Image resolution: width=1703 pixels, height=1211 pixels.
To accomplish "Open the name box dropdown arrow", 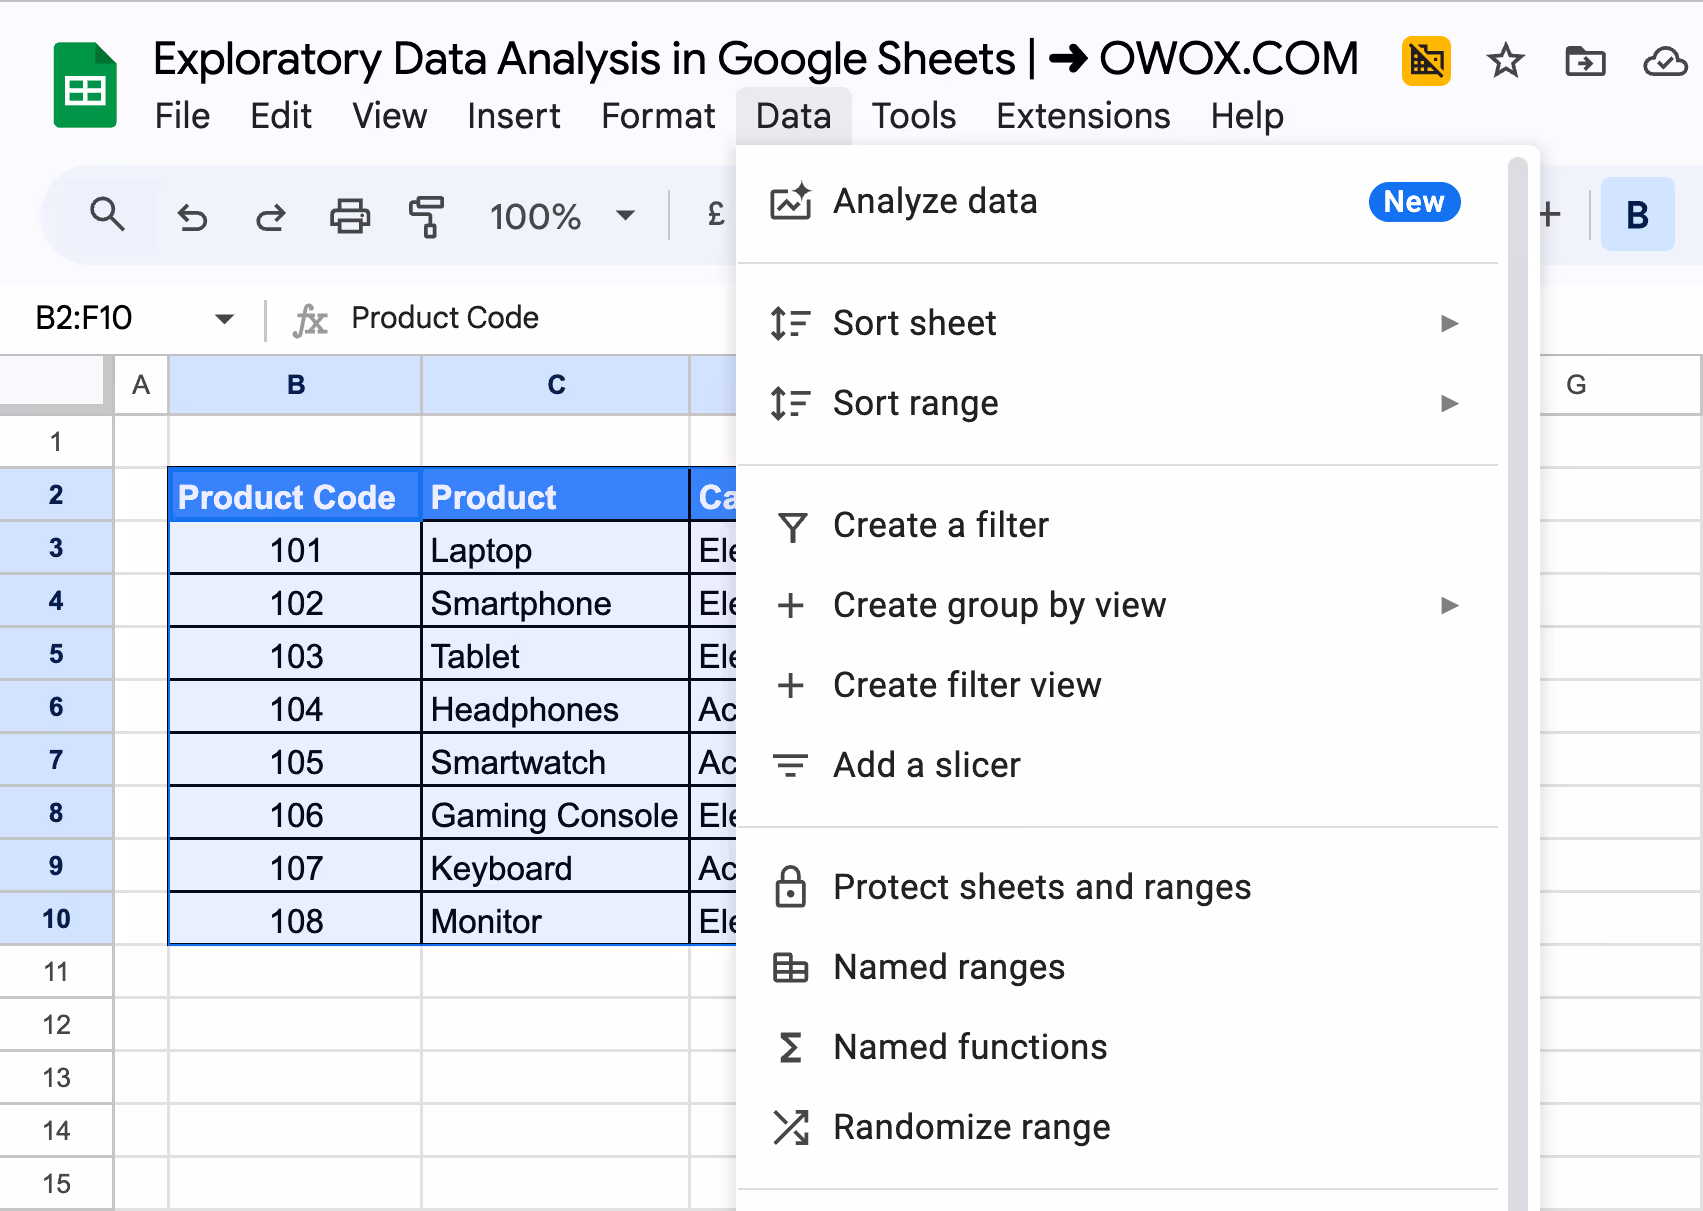I will 225,318.
